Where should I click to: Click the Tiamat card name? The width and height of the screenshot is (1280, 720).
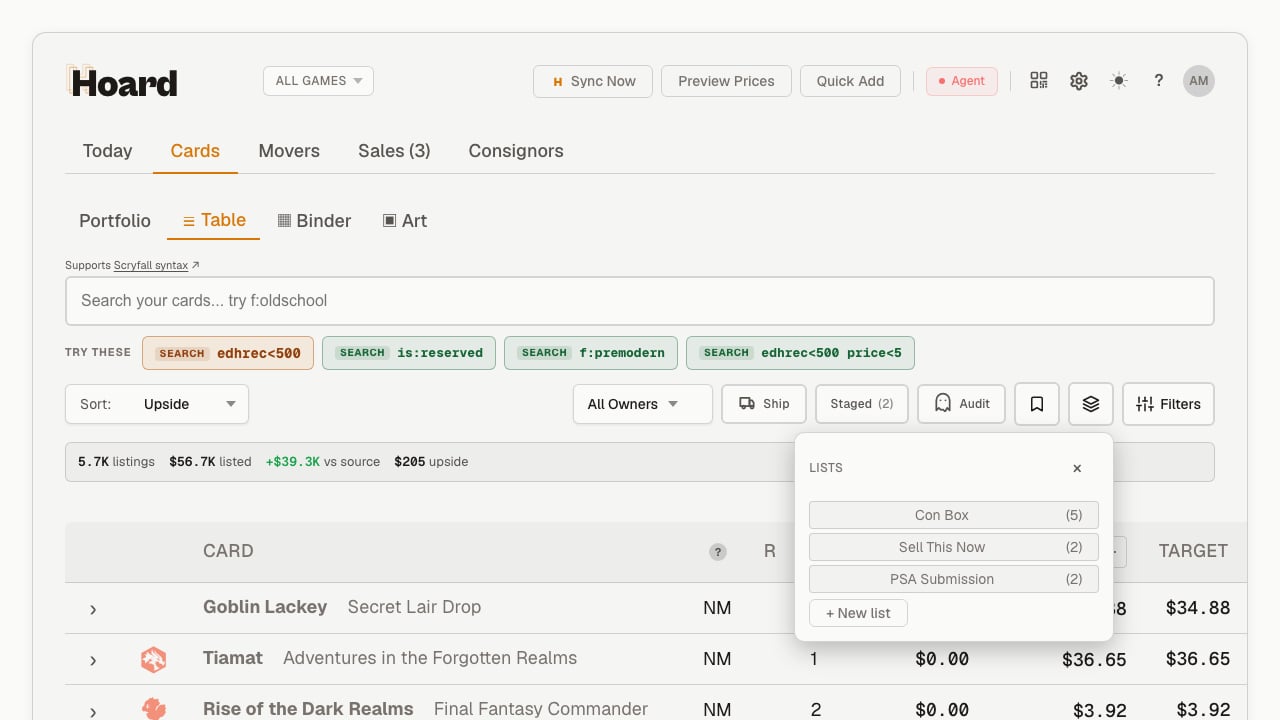(233, 658)
